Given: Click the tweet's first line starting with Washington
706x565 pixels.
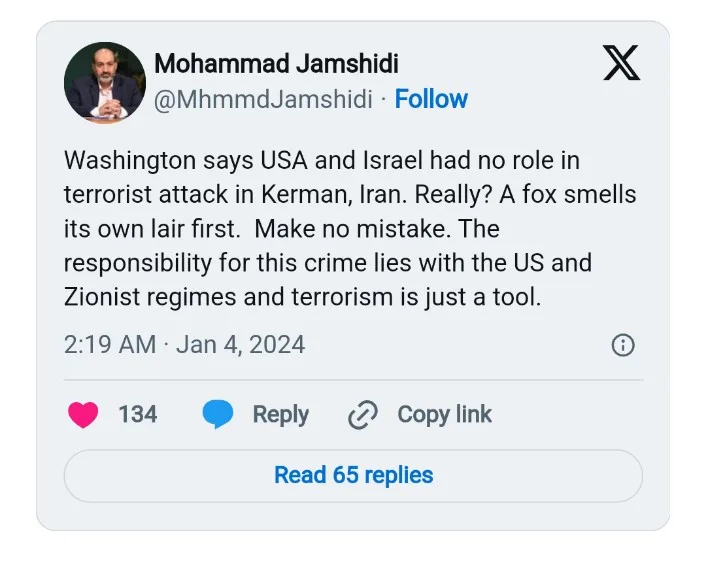Looking at the screenshot, I should pos(321,160).
